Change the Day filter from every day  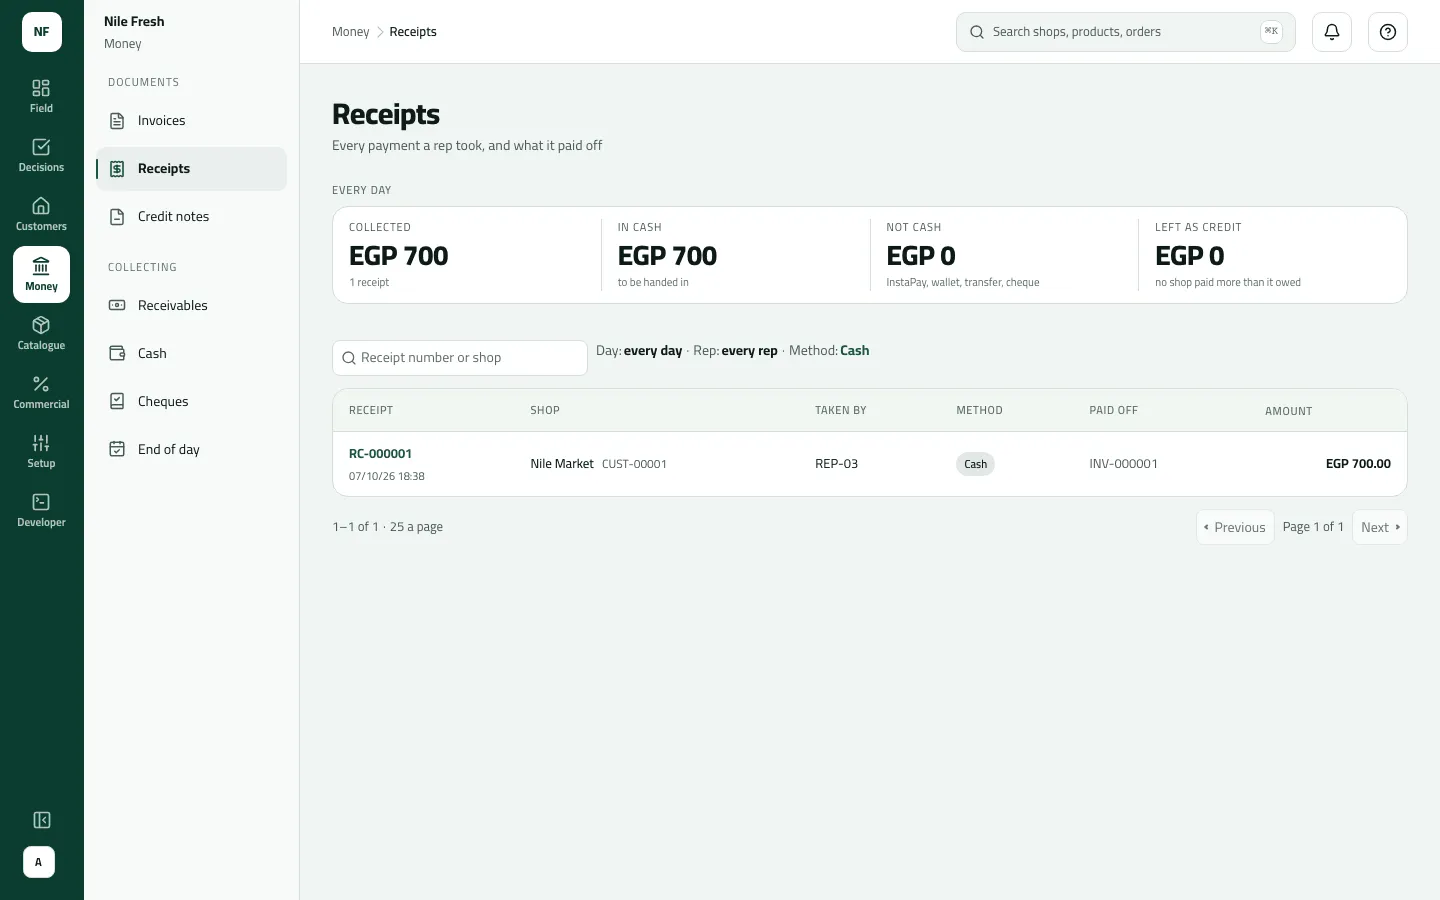[x=652, y=351]
